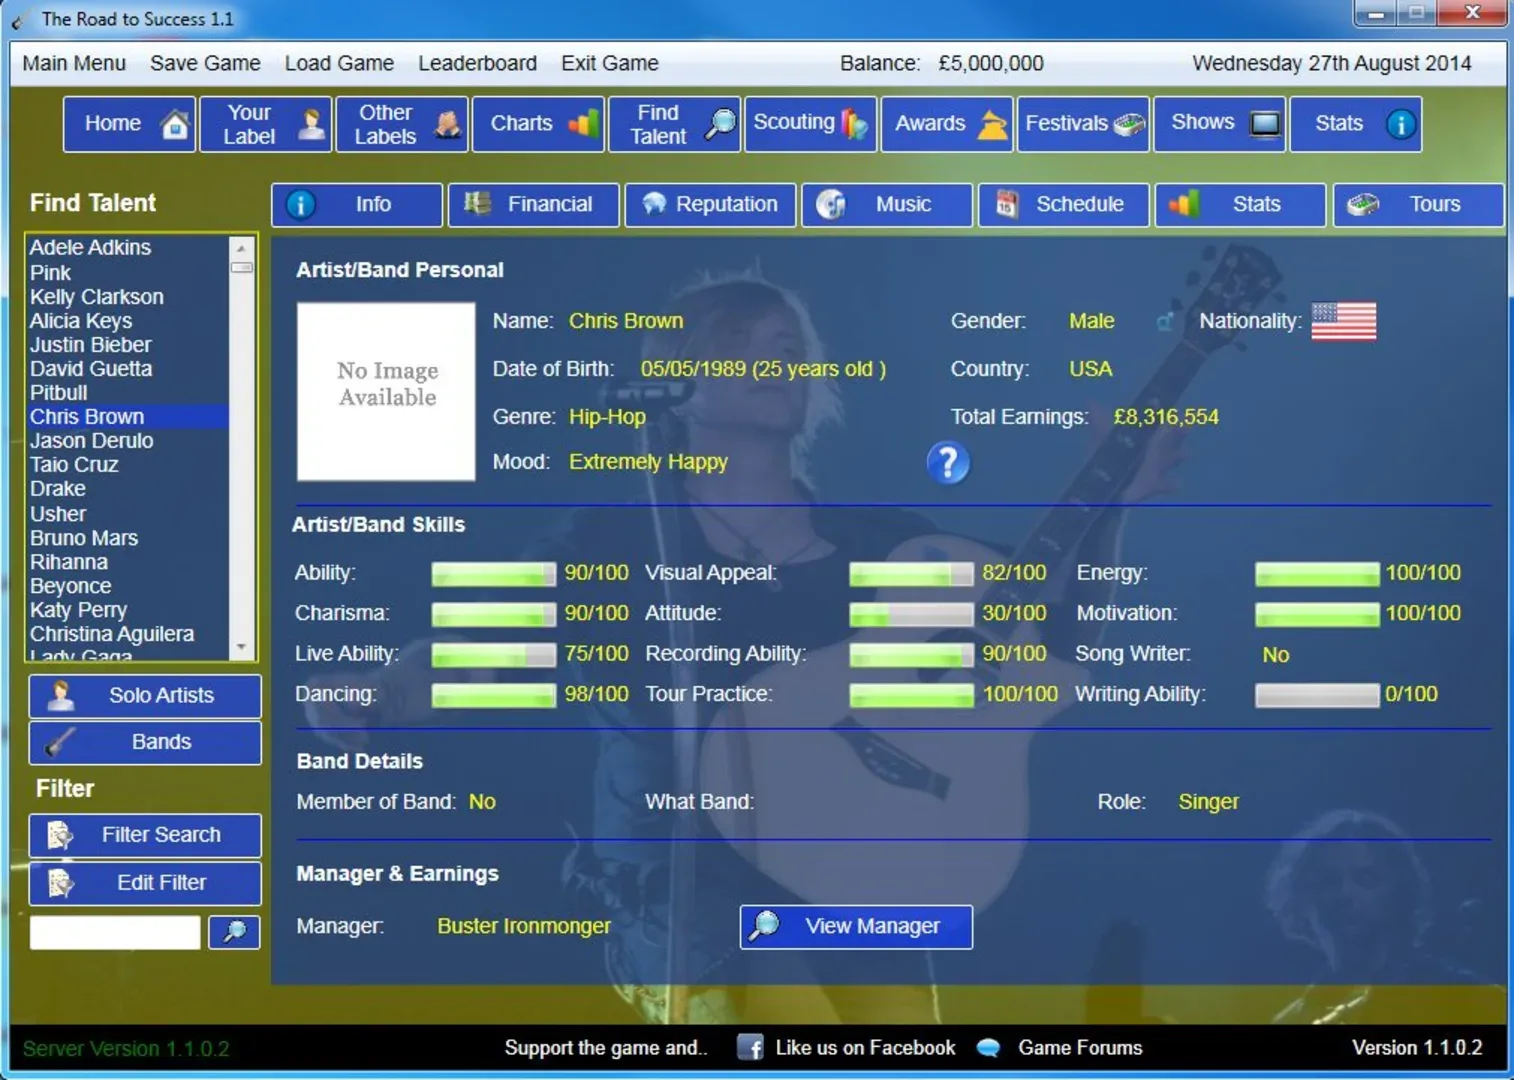Open the Awards toolbar button

pos(946,124)
